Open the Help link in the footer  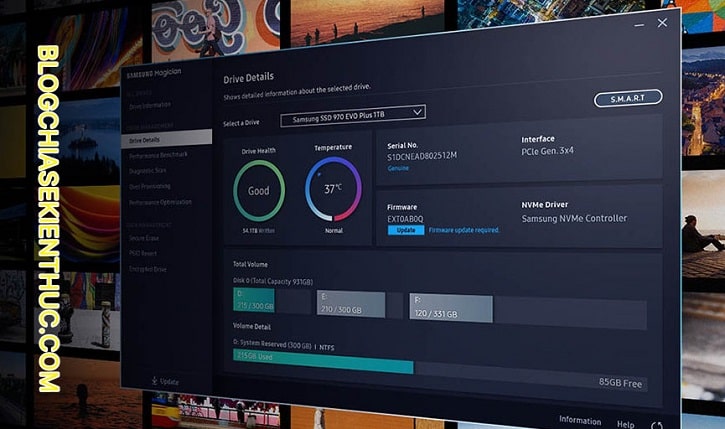[626, 423]
